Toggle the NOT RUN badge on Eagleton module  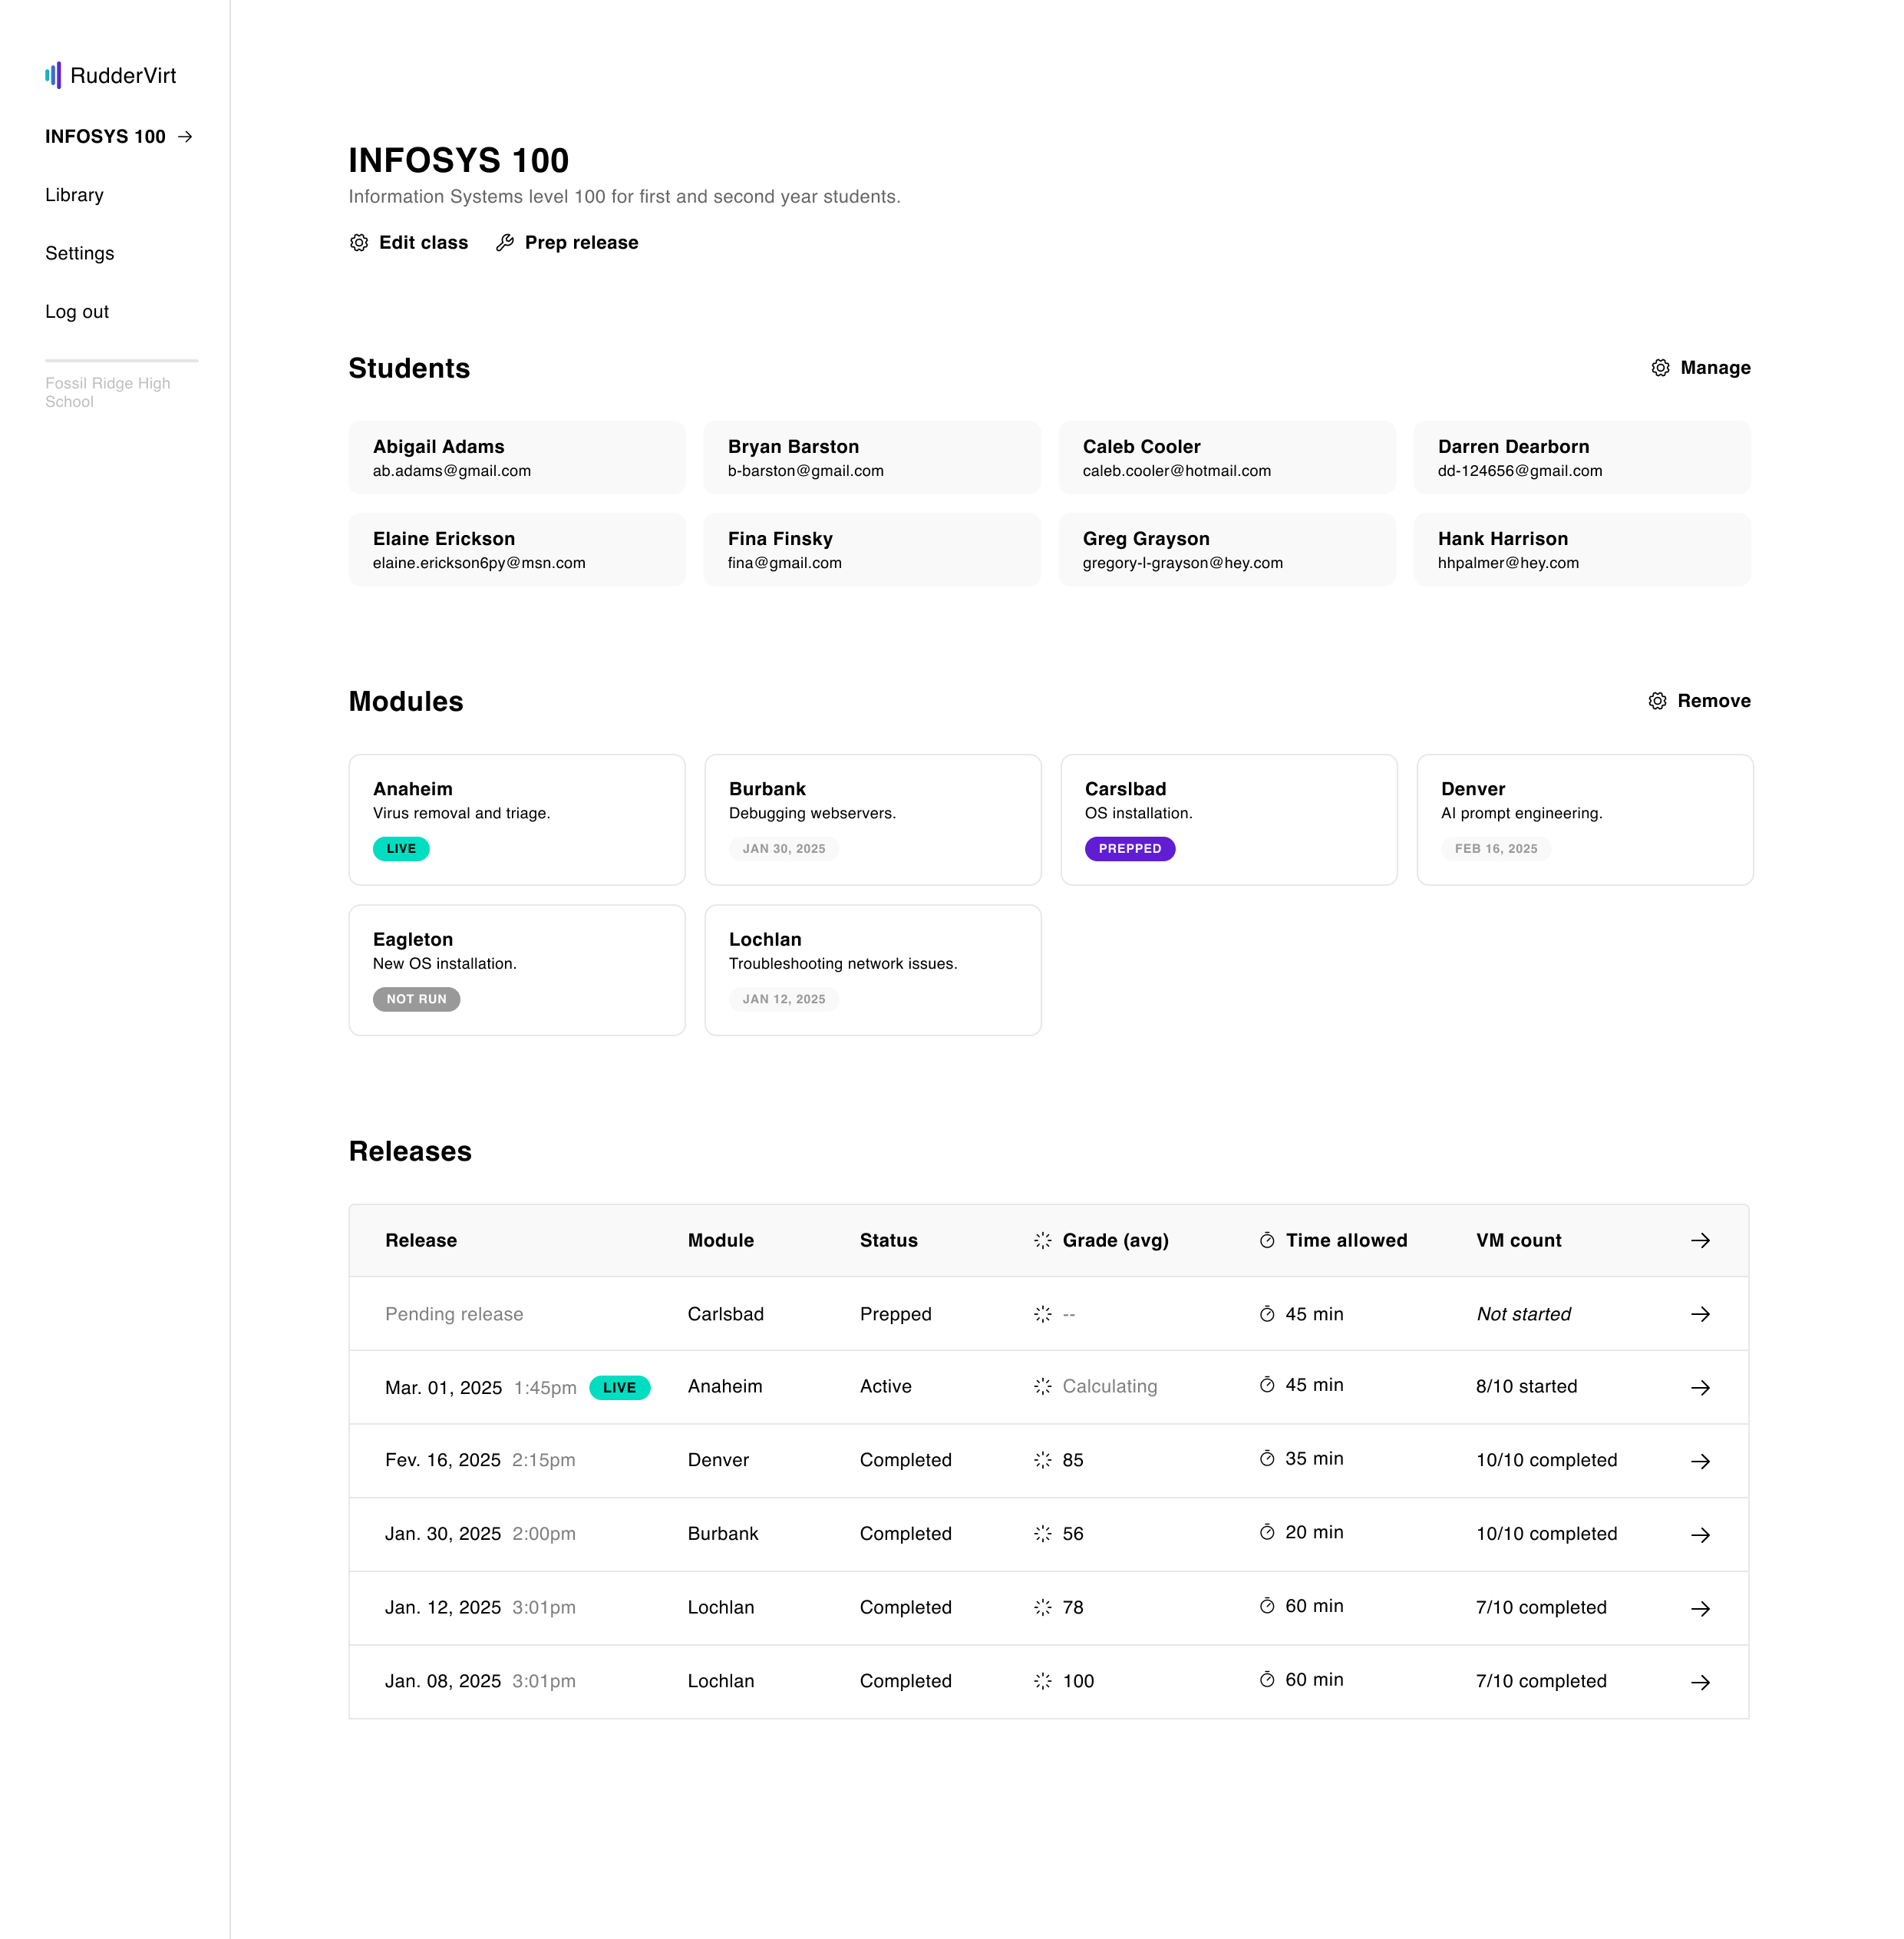tap(416, 999)
